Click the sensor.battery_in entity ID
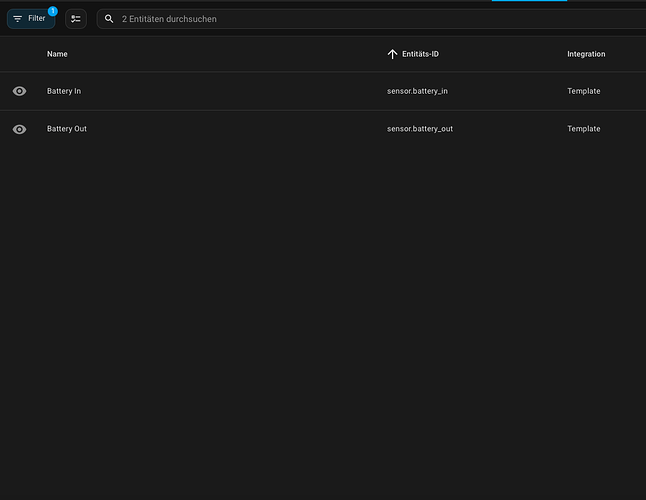Screen dimensions: 646x500 click(417, 91)
